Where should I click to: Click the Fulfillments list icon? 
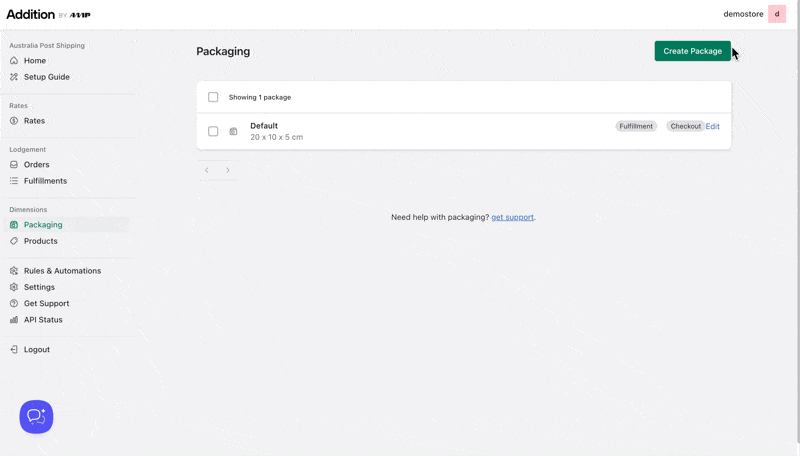click(x=14, y=181)
